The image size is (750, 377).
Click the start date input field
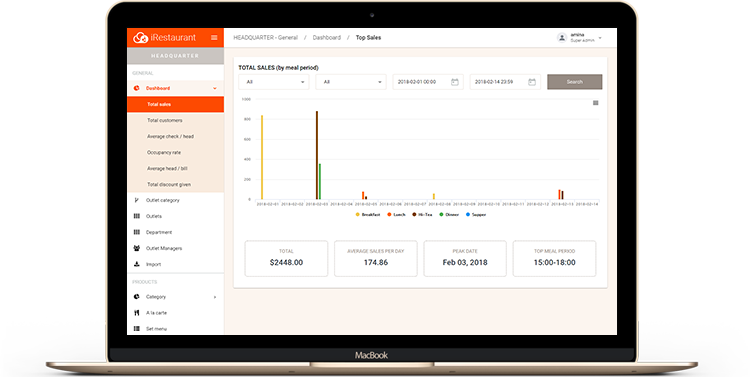[428, 82]
